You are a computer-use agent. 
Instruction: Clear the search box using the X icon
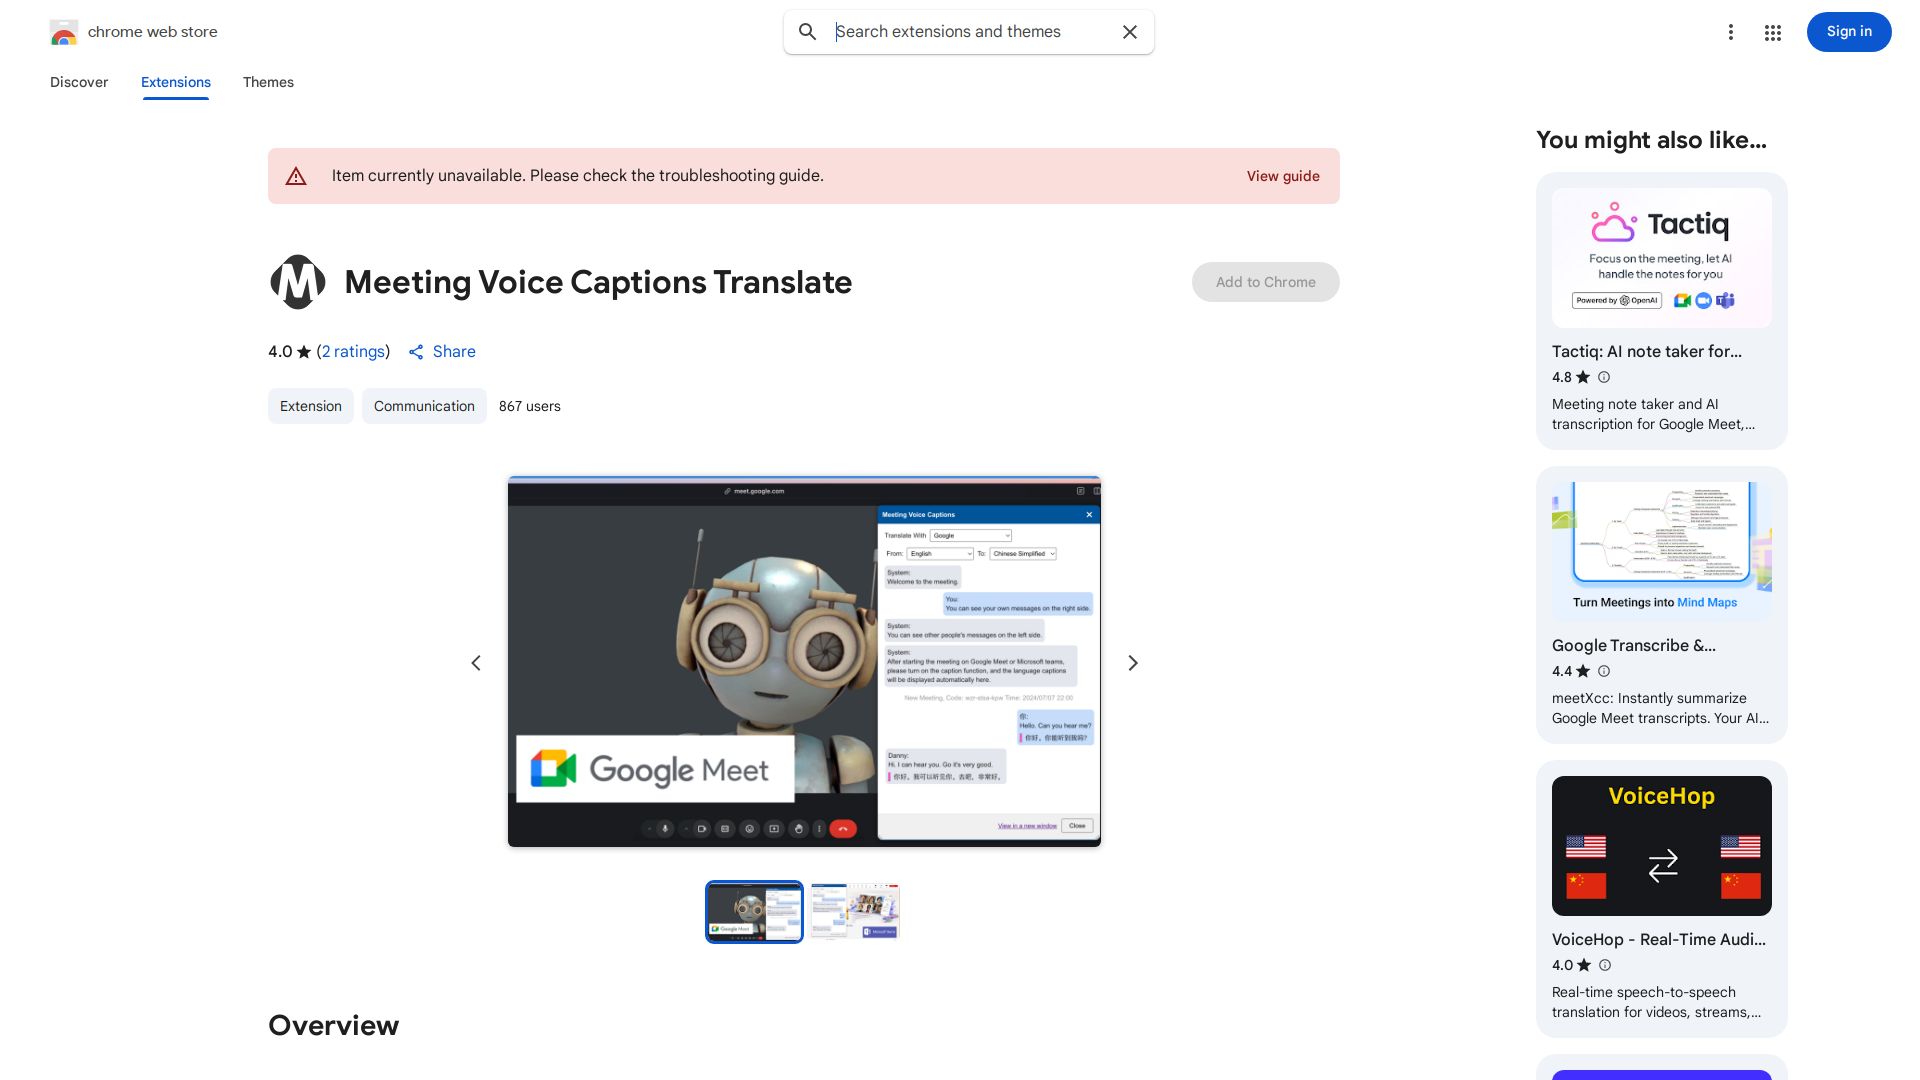pos(1129,32)
